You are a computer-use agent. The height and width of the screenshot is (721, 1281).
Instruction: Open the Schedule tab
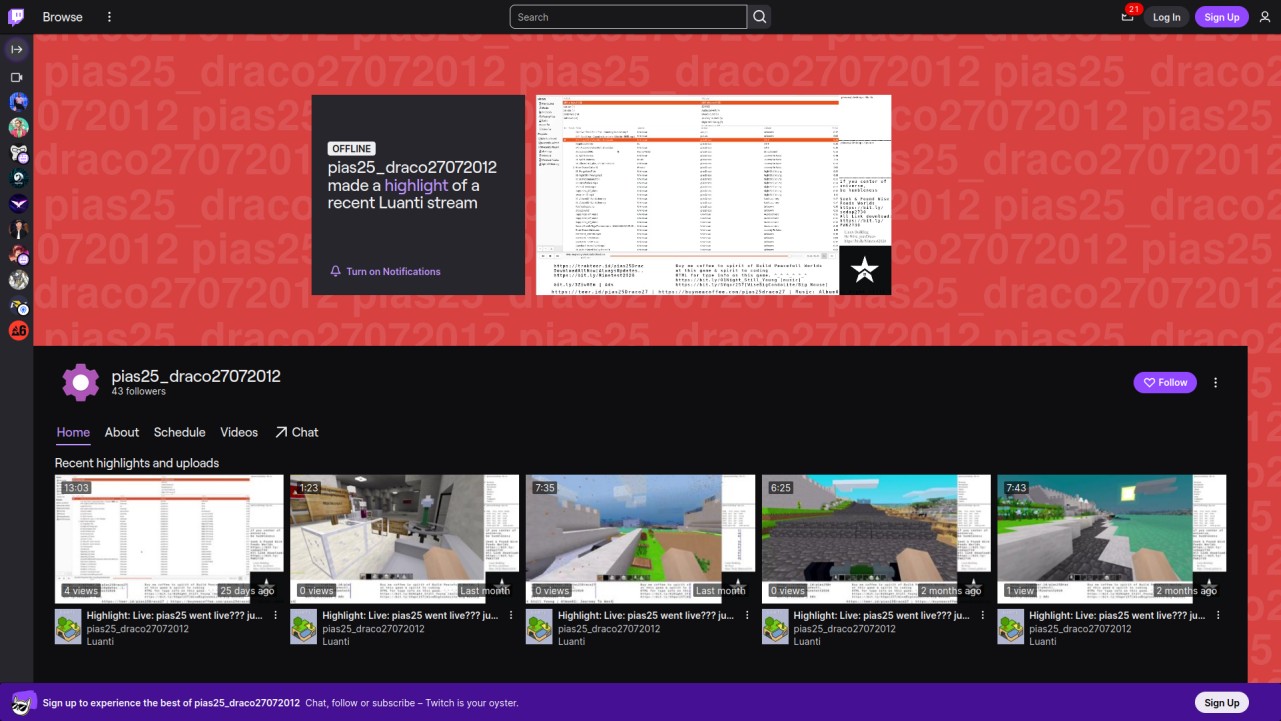click(x=180, y=432)
